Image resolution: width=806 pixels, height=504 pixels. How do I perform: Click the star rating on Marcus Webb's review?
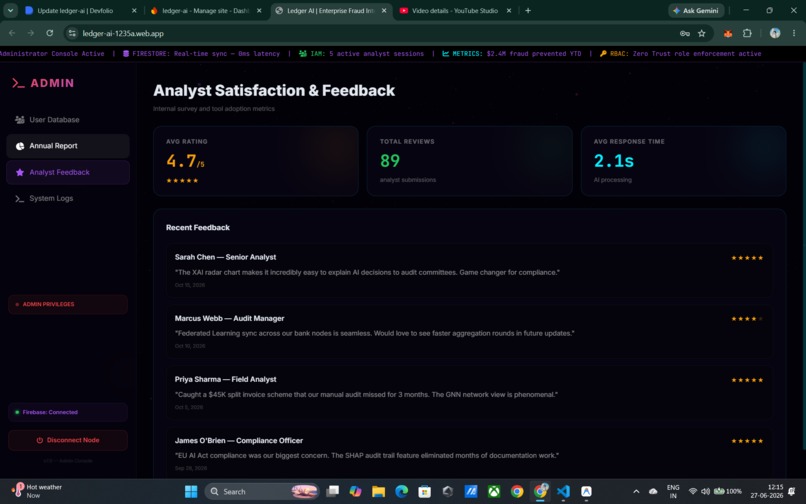(x=747, y=319)
